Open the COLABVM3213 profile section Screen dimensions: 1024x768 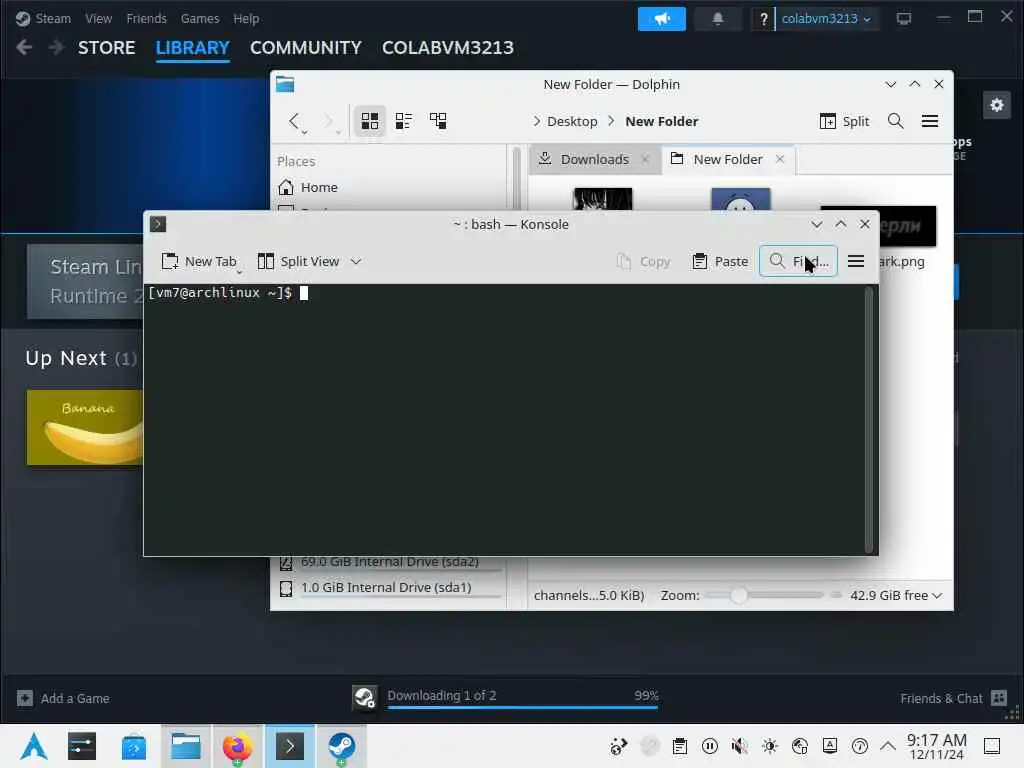pyautogui.click(x=448, y=48)
